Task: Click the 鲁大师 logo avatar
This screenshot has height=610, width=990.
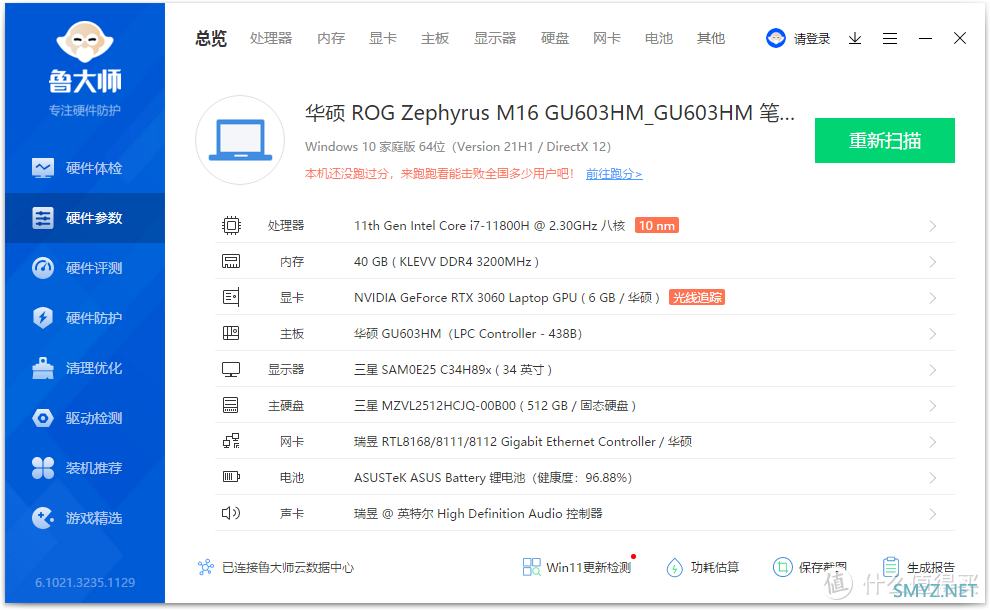Action: (x=85, y=41)
